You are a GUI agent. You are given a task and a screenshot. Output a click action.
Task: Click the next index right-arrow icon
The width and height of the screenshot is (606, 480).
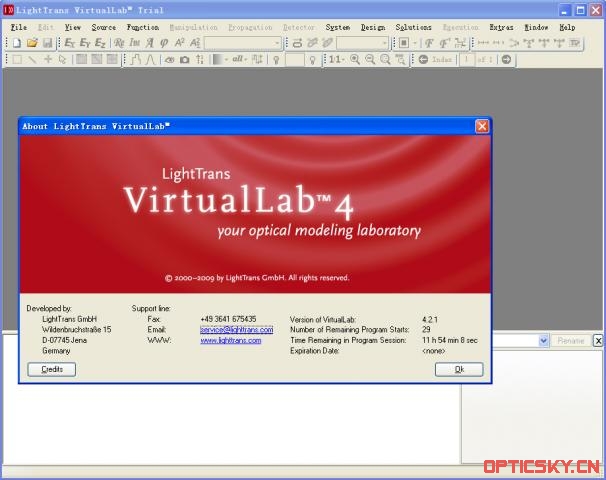click(x=506, y=59)
